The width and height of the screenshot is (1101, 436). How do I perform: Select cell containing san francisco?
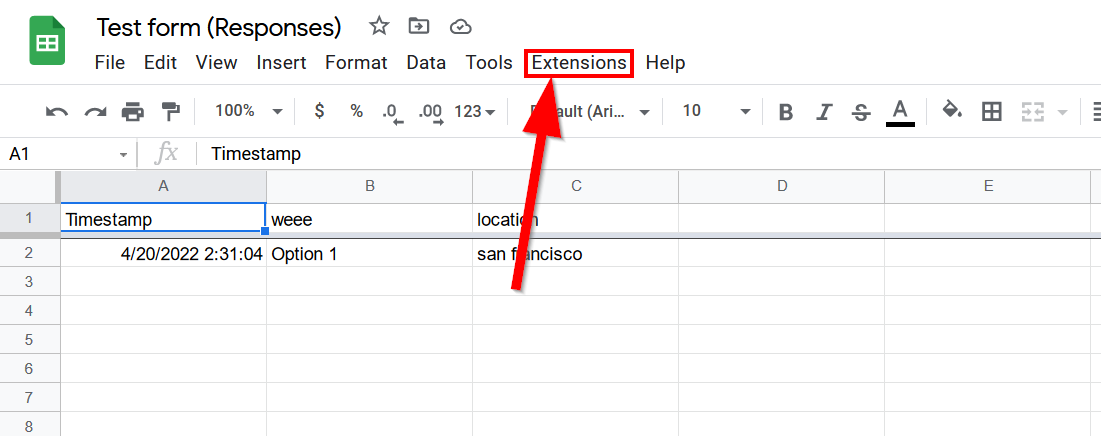click(x=574, y=254)
